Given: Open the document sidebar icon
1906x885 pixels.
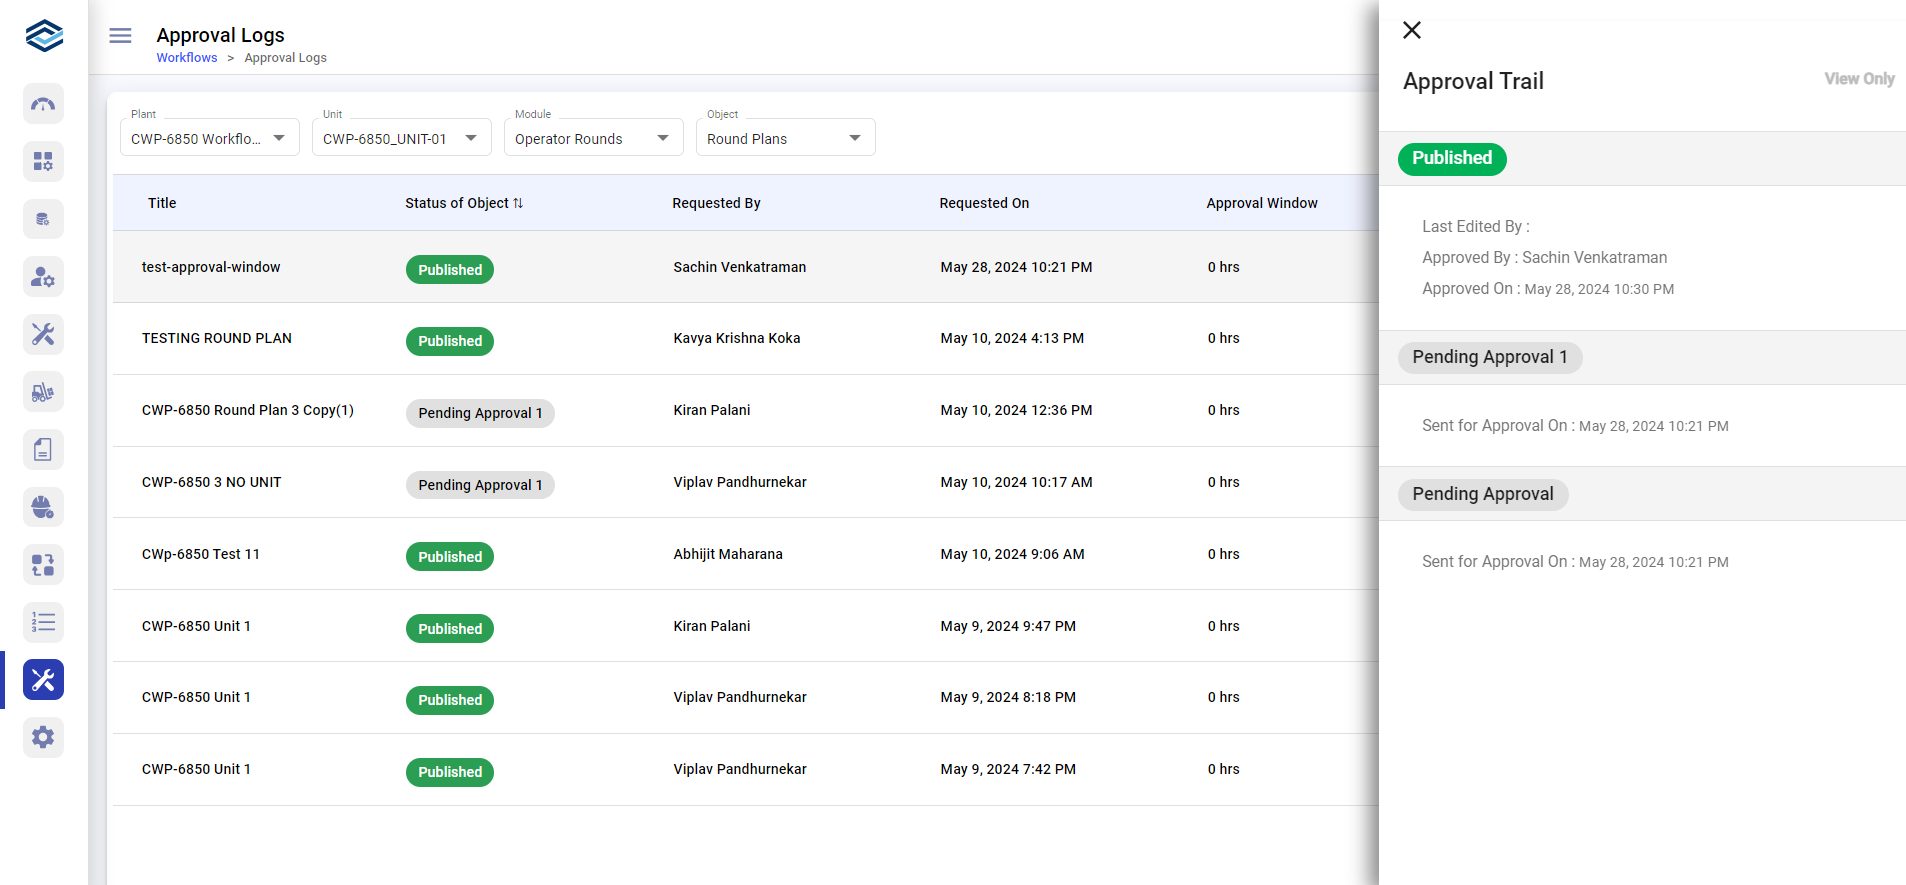Looking at the screenshot, I should 43,450.
